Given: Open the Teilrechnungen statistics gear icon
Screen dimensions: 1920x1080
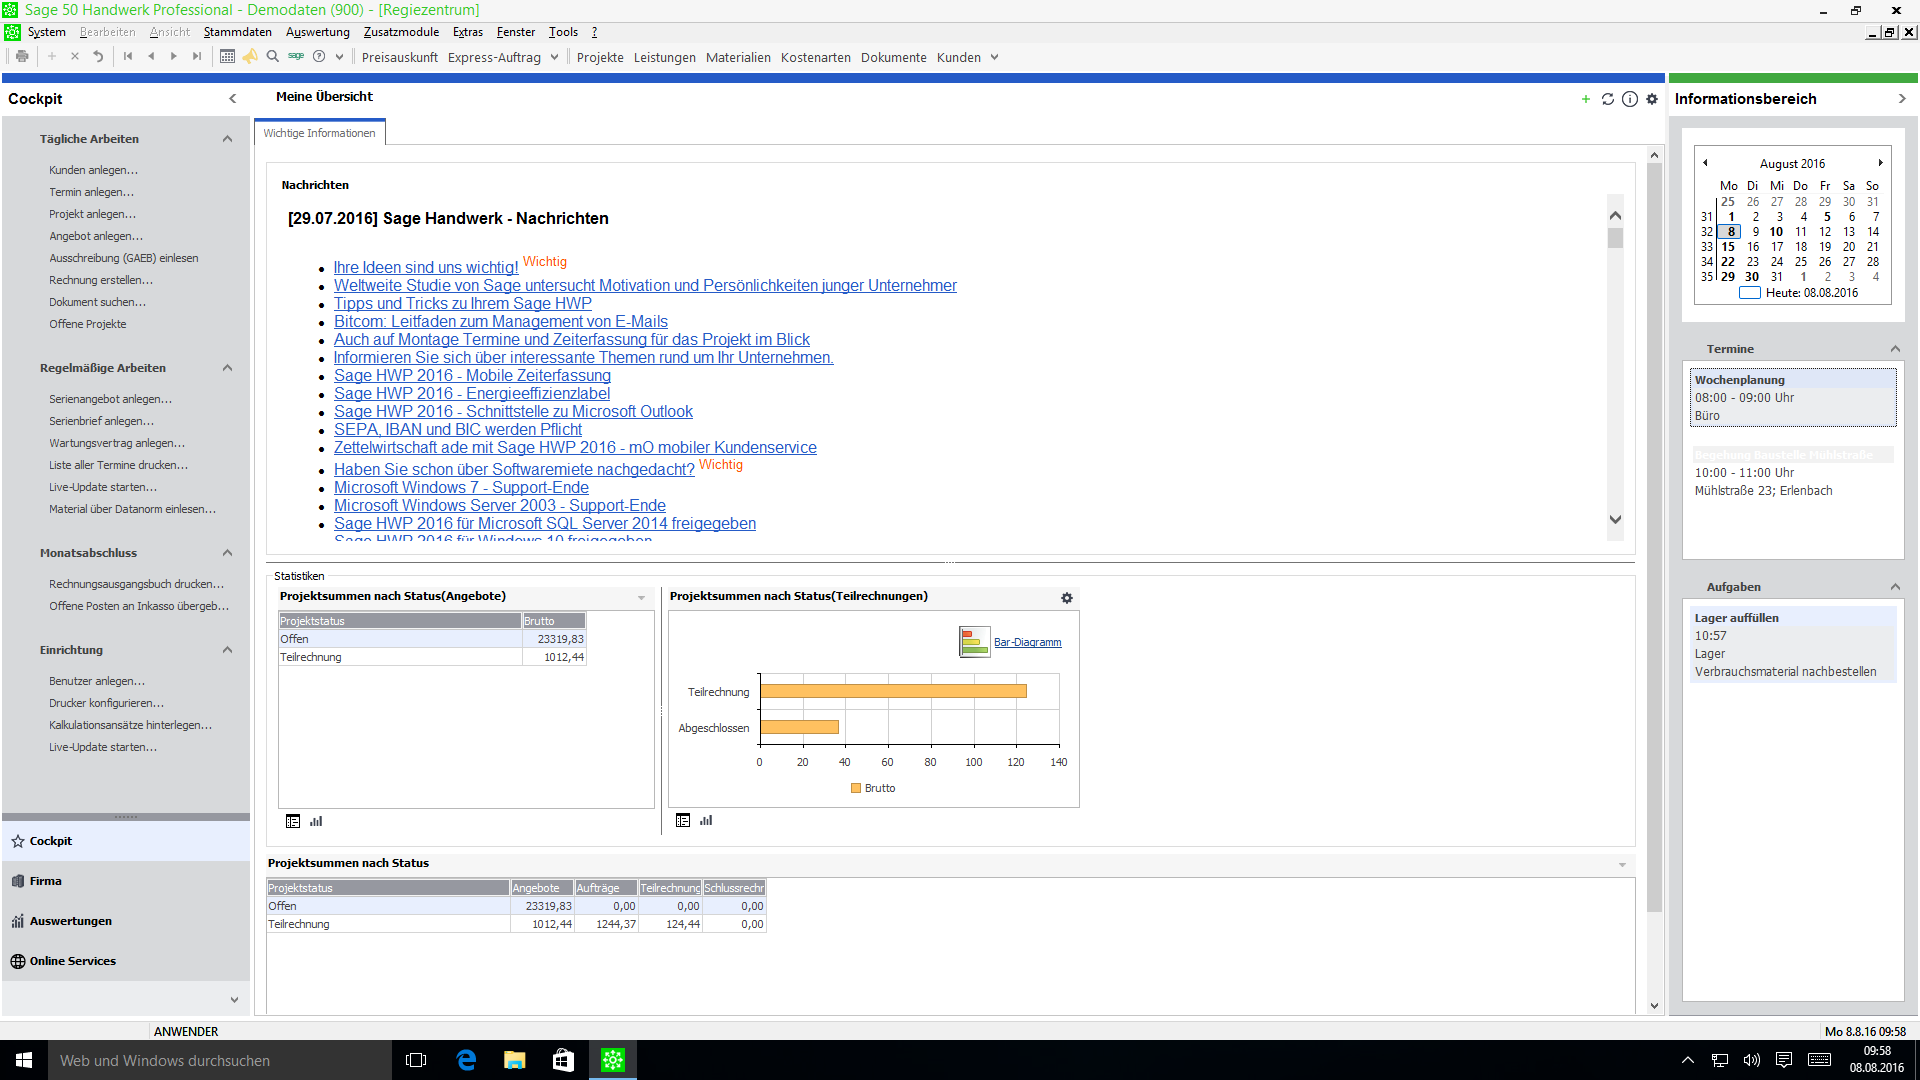Looking at the screenshot, I should [1067, 598].
